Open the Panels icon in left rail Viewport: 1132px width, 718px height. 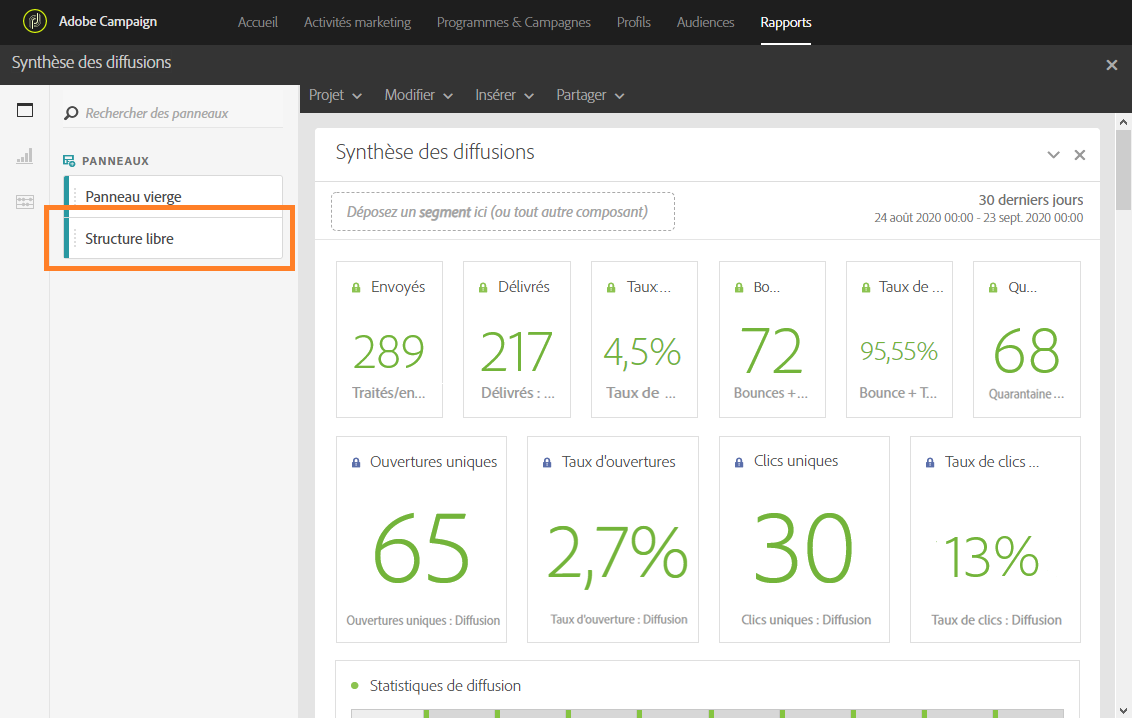point(25,110)
